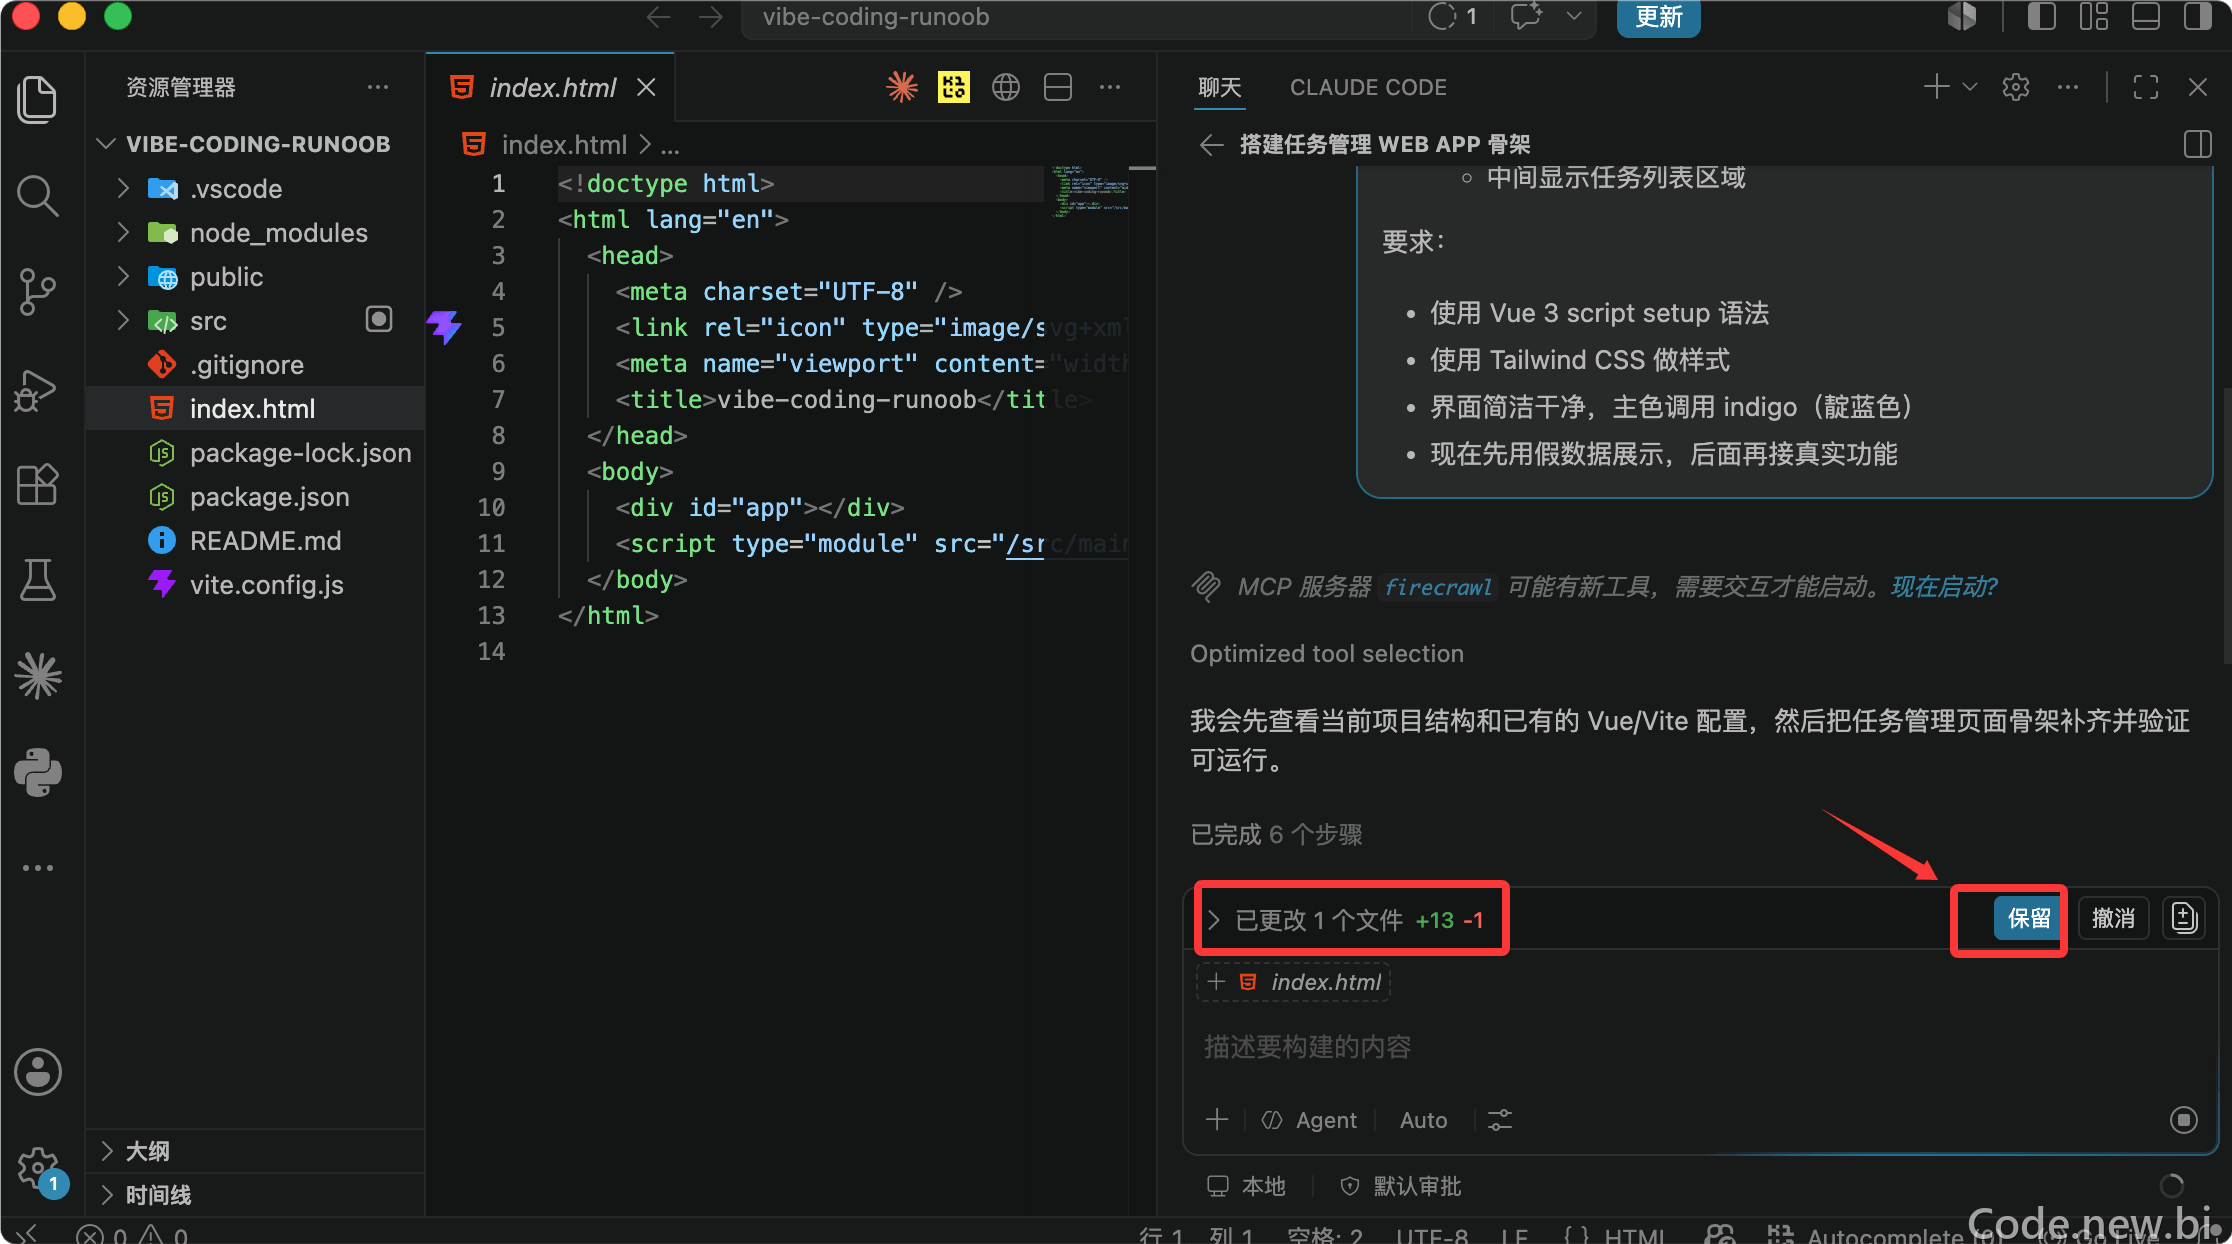The image size is (2232, 1244).
Task: Click the 本地 session target
Action: [1246, 1186]
